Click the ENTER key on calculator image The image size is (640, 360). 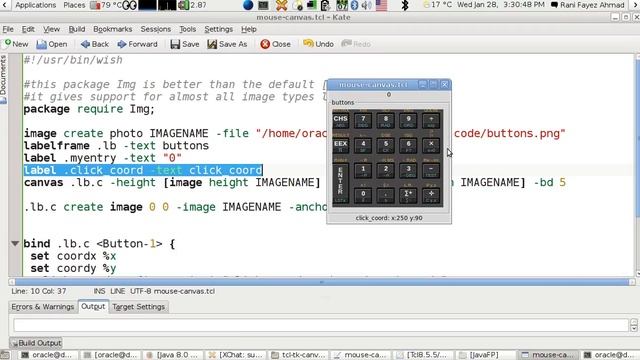340,182
